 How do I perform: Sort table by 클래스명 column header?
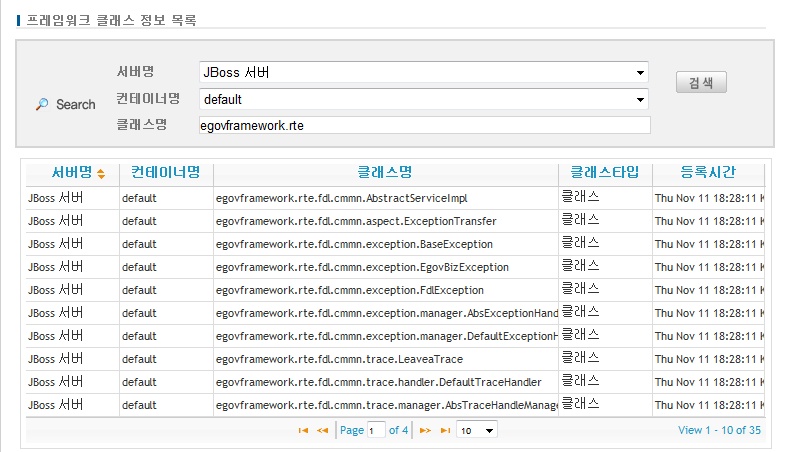(385, 172)
